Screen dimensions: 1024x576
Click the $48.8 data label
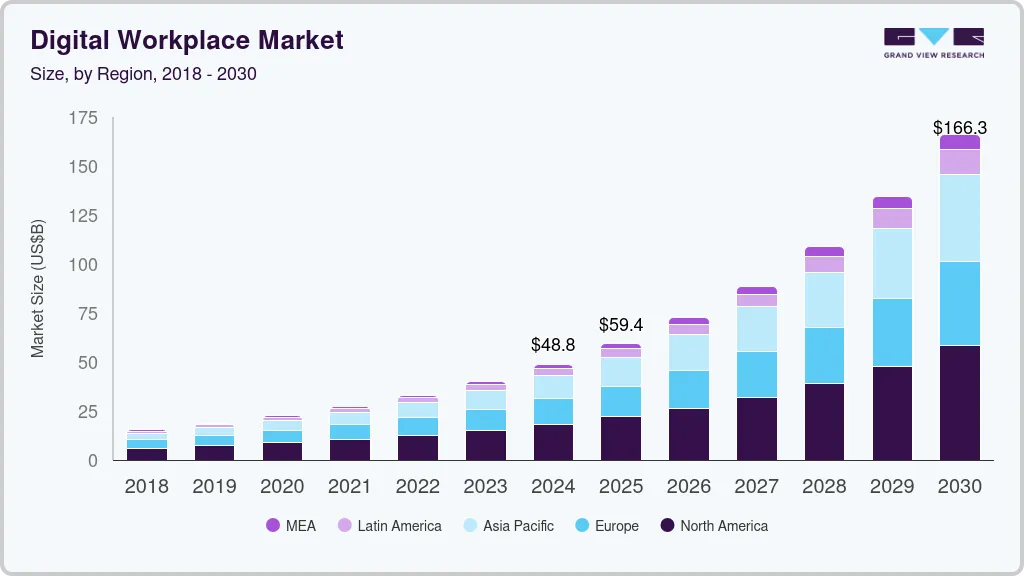(553, 345)
